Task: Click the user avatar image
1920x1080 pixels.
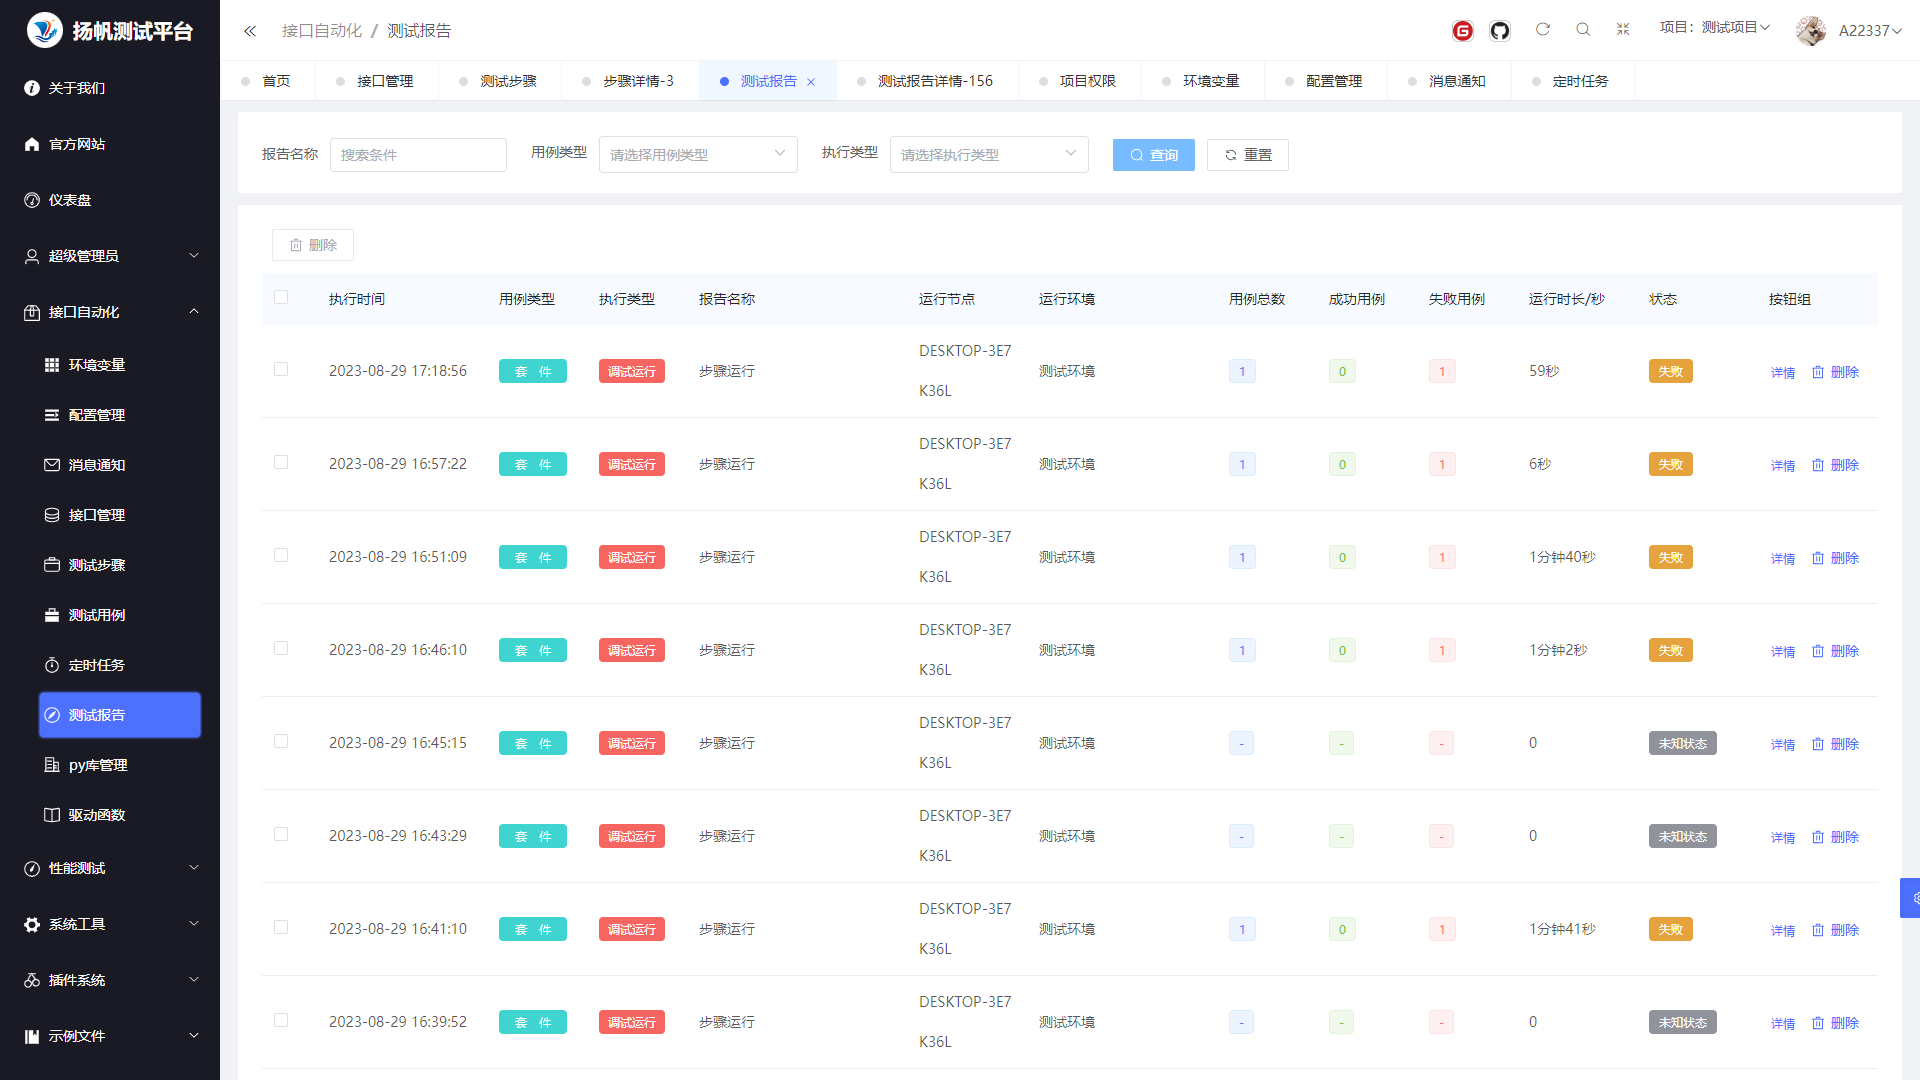Action: [1810, 31]
